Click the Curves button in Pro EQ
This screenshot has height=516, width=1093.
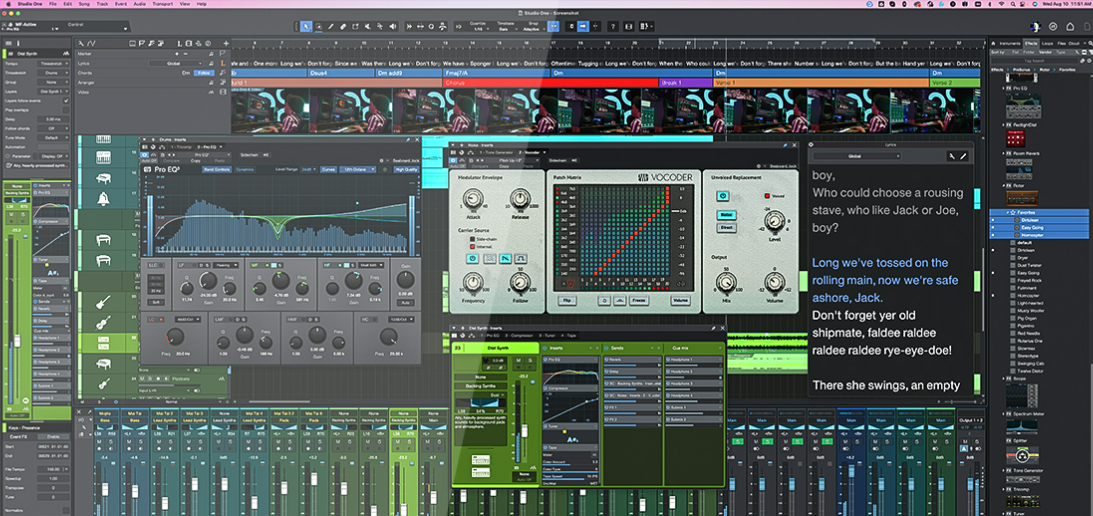click(328, 169)
